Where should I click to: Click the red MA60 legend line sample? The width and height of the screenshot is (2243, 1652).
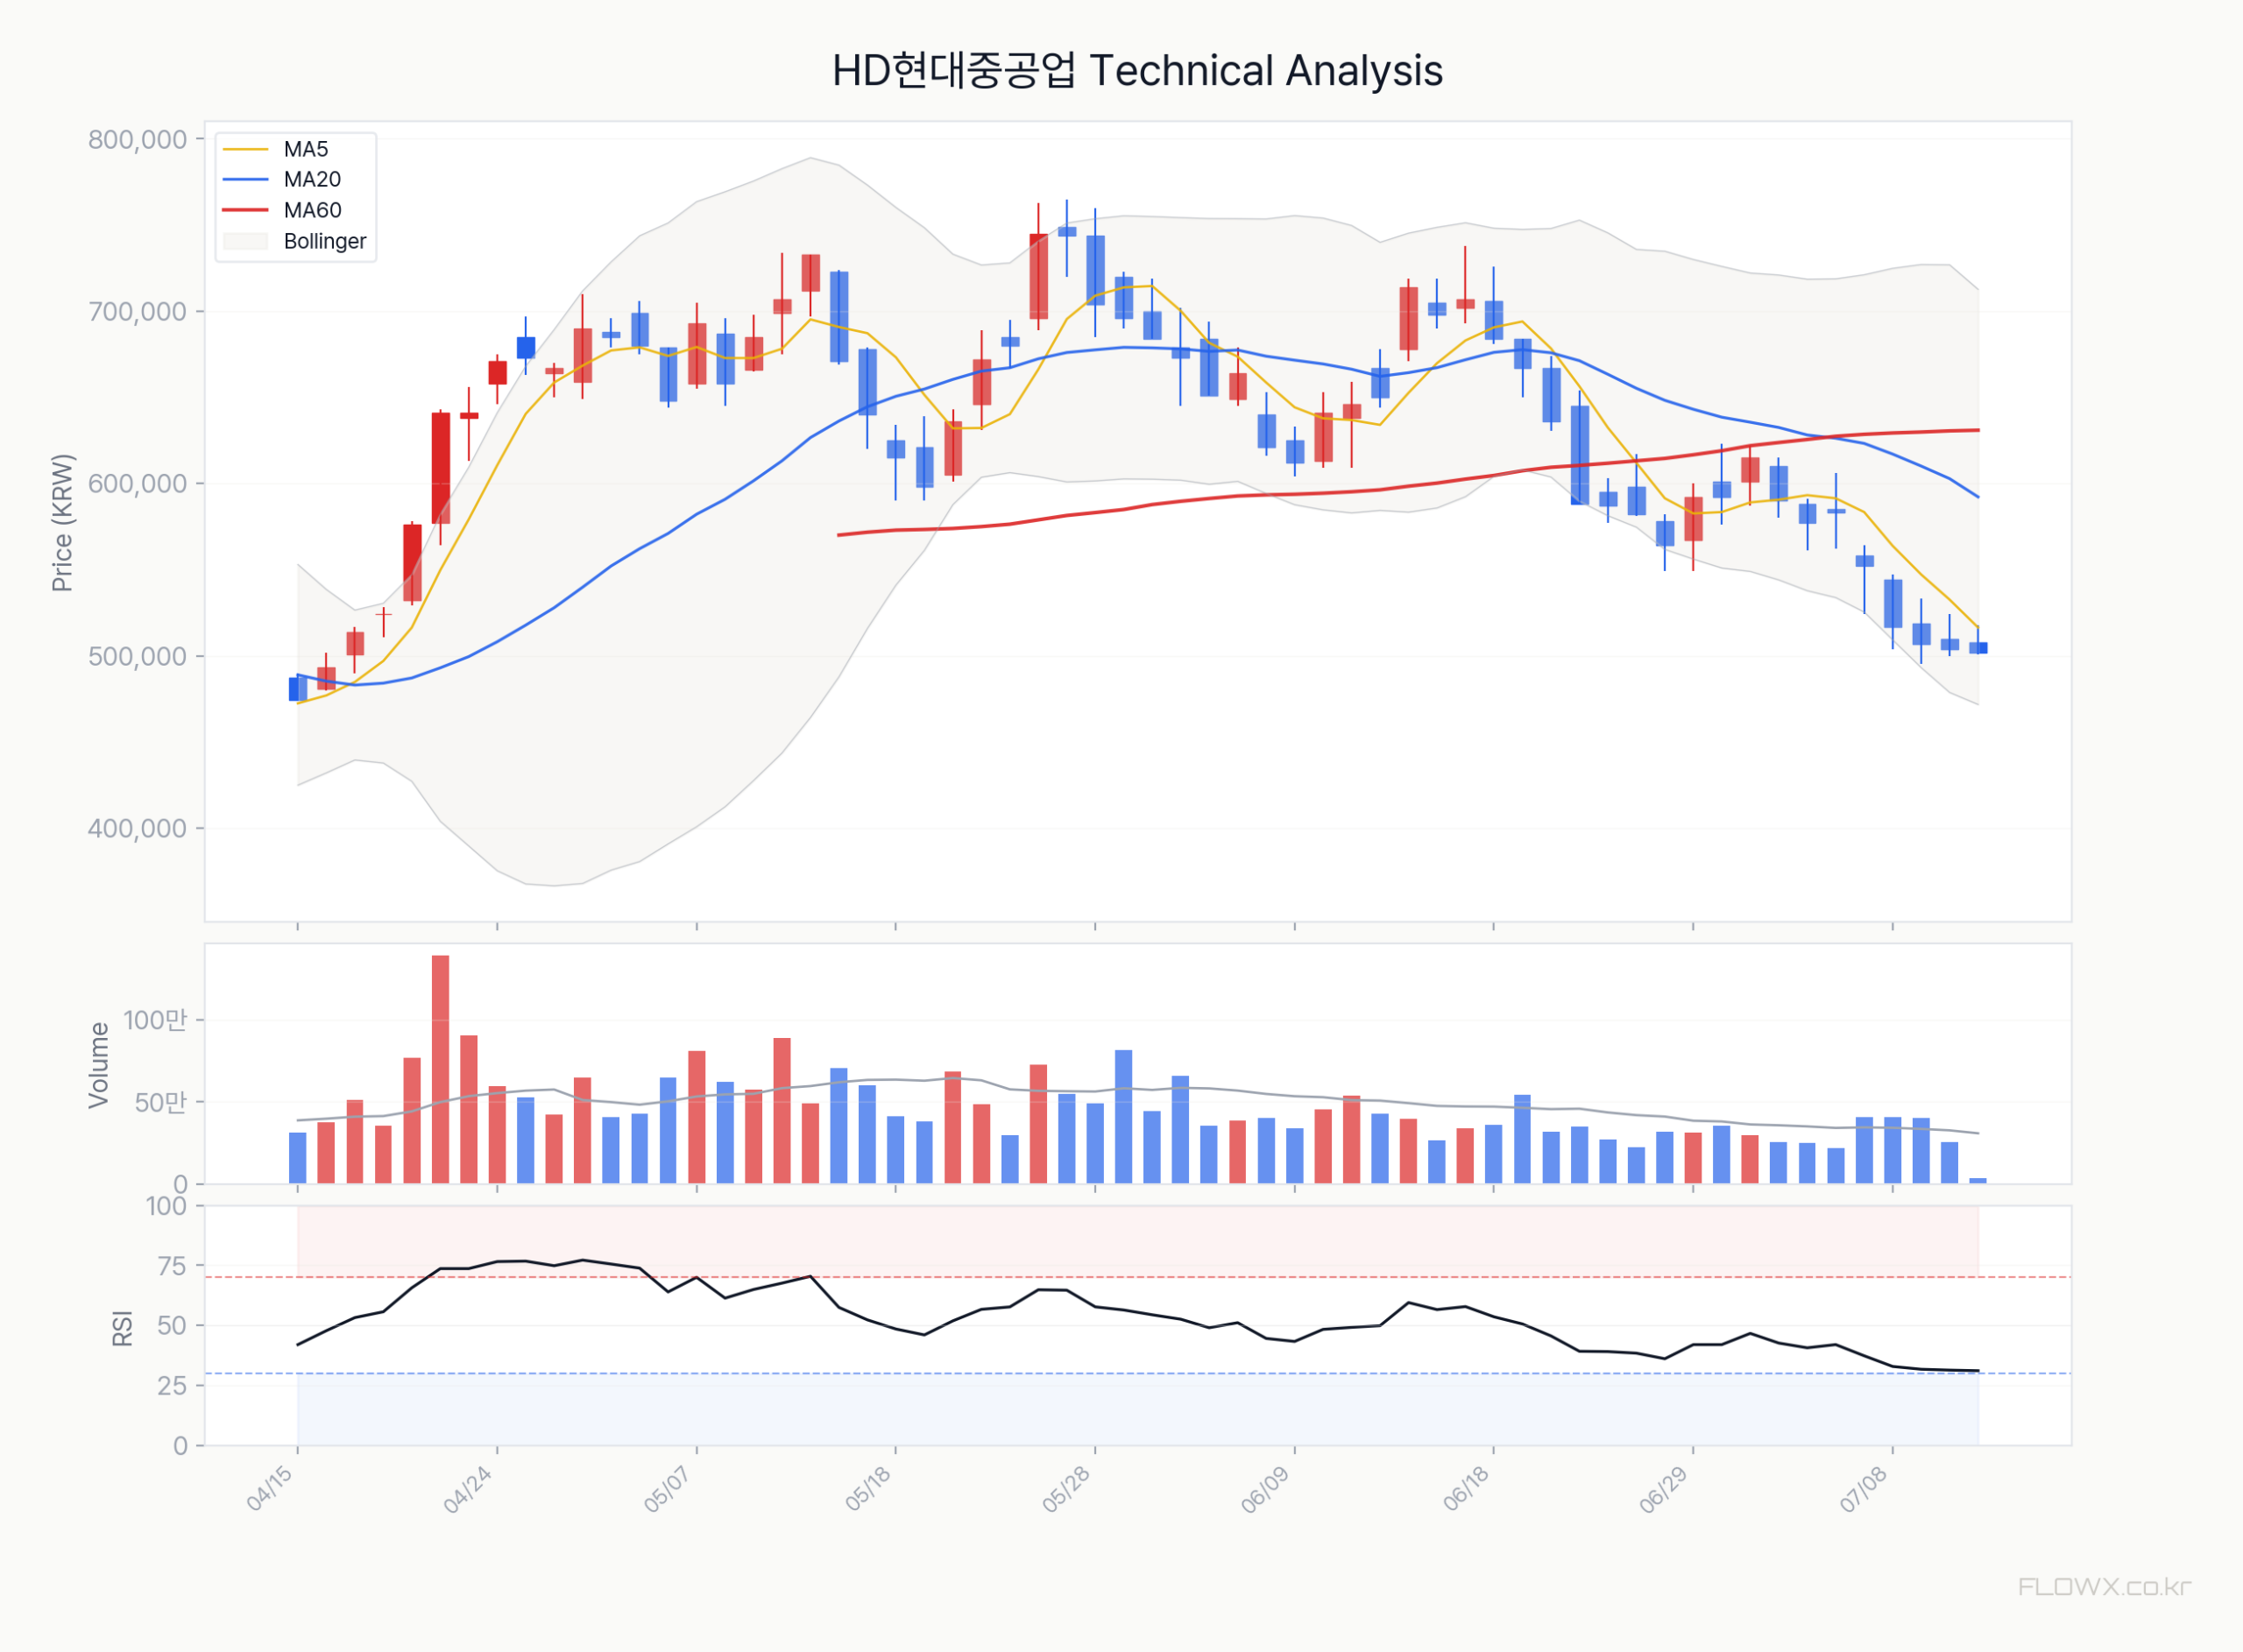pos(246,211)
